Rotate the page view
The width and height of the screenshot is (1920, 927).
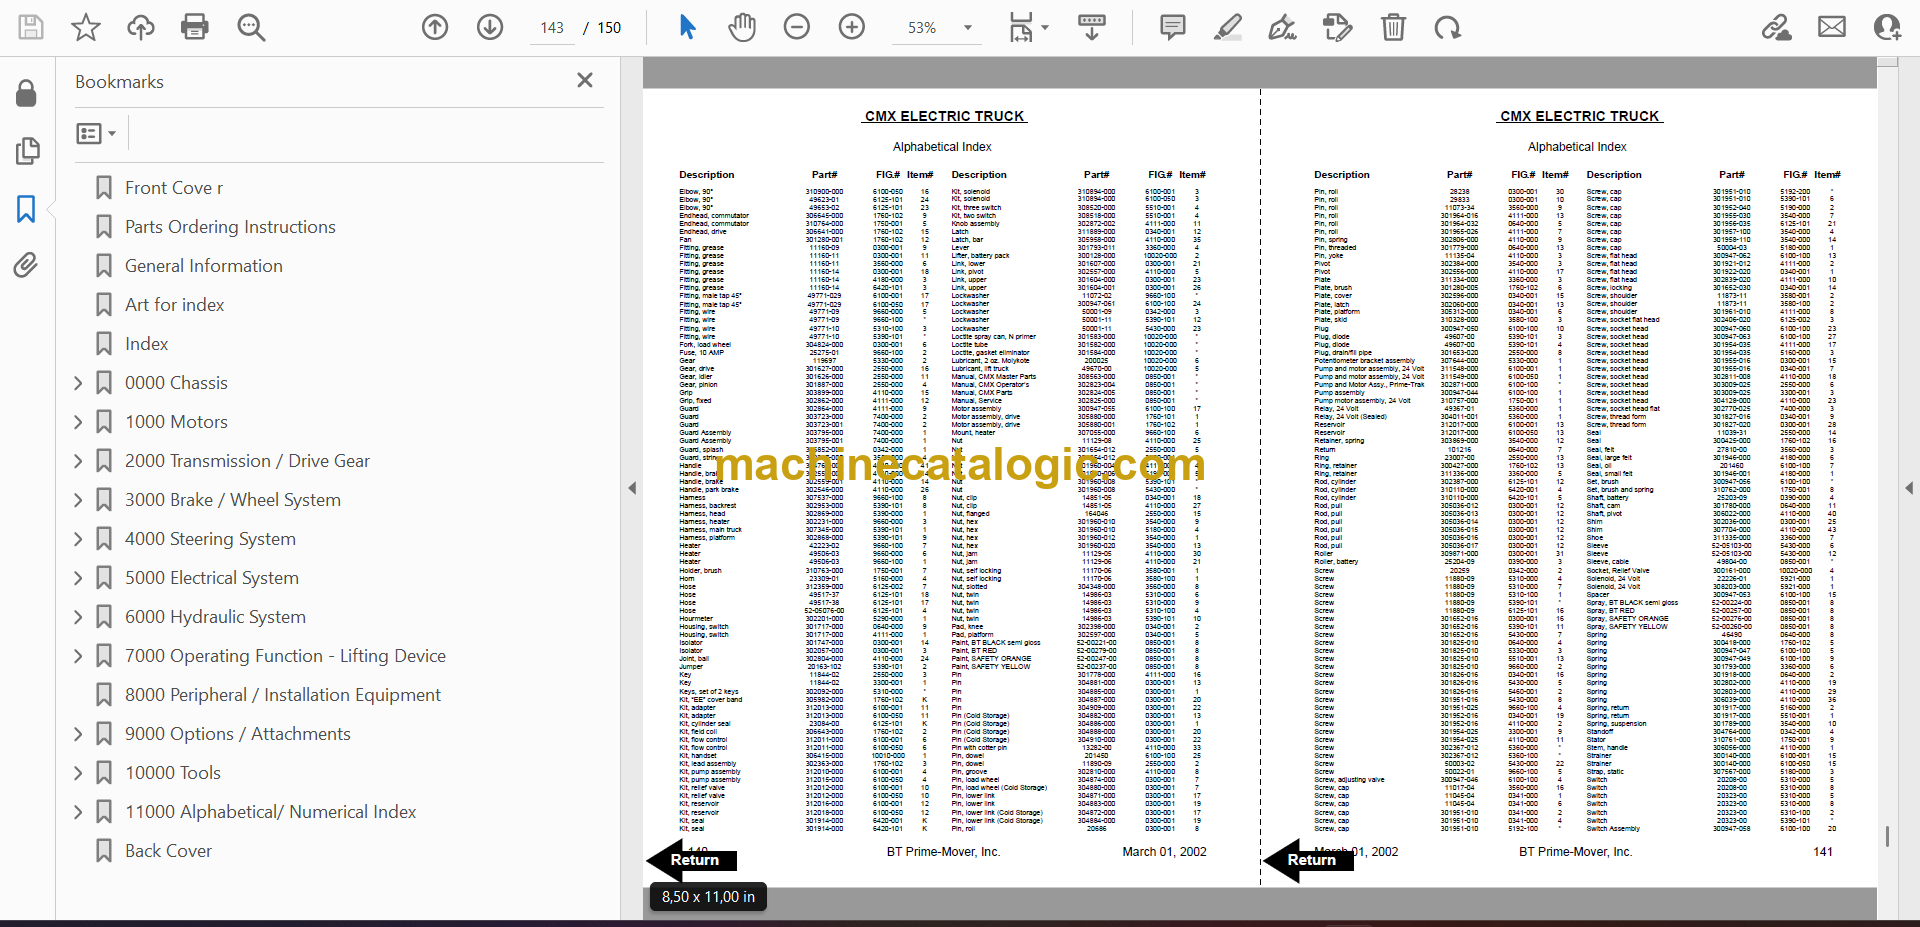(x=1448, y=27)
